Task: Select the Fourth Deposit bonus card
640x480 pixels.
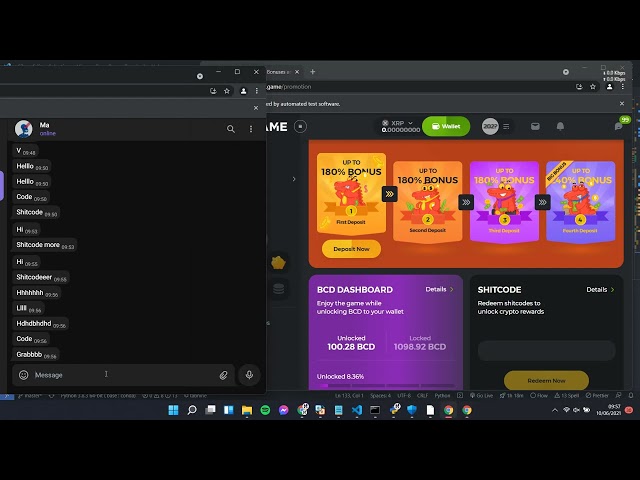Action: tap(580, 201)
